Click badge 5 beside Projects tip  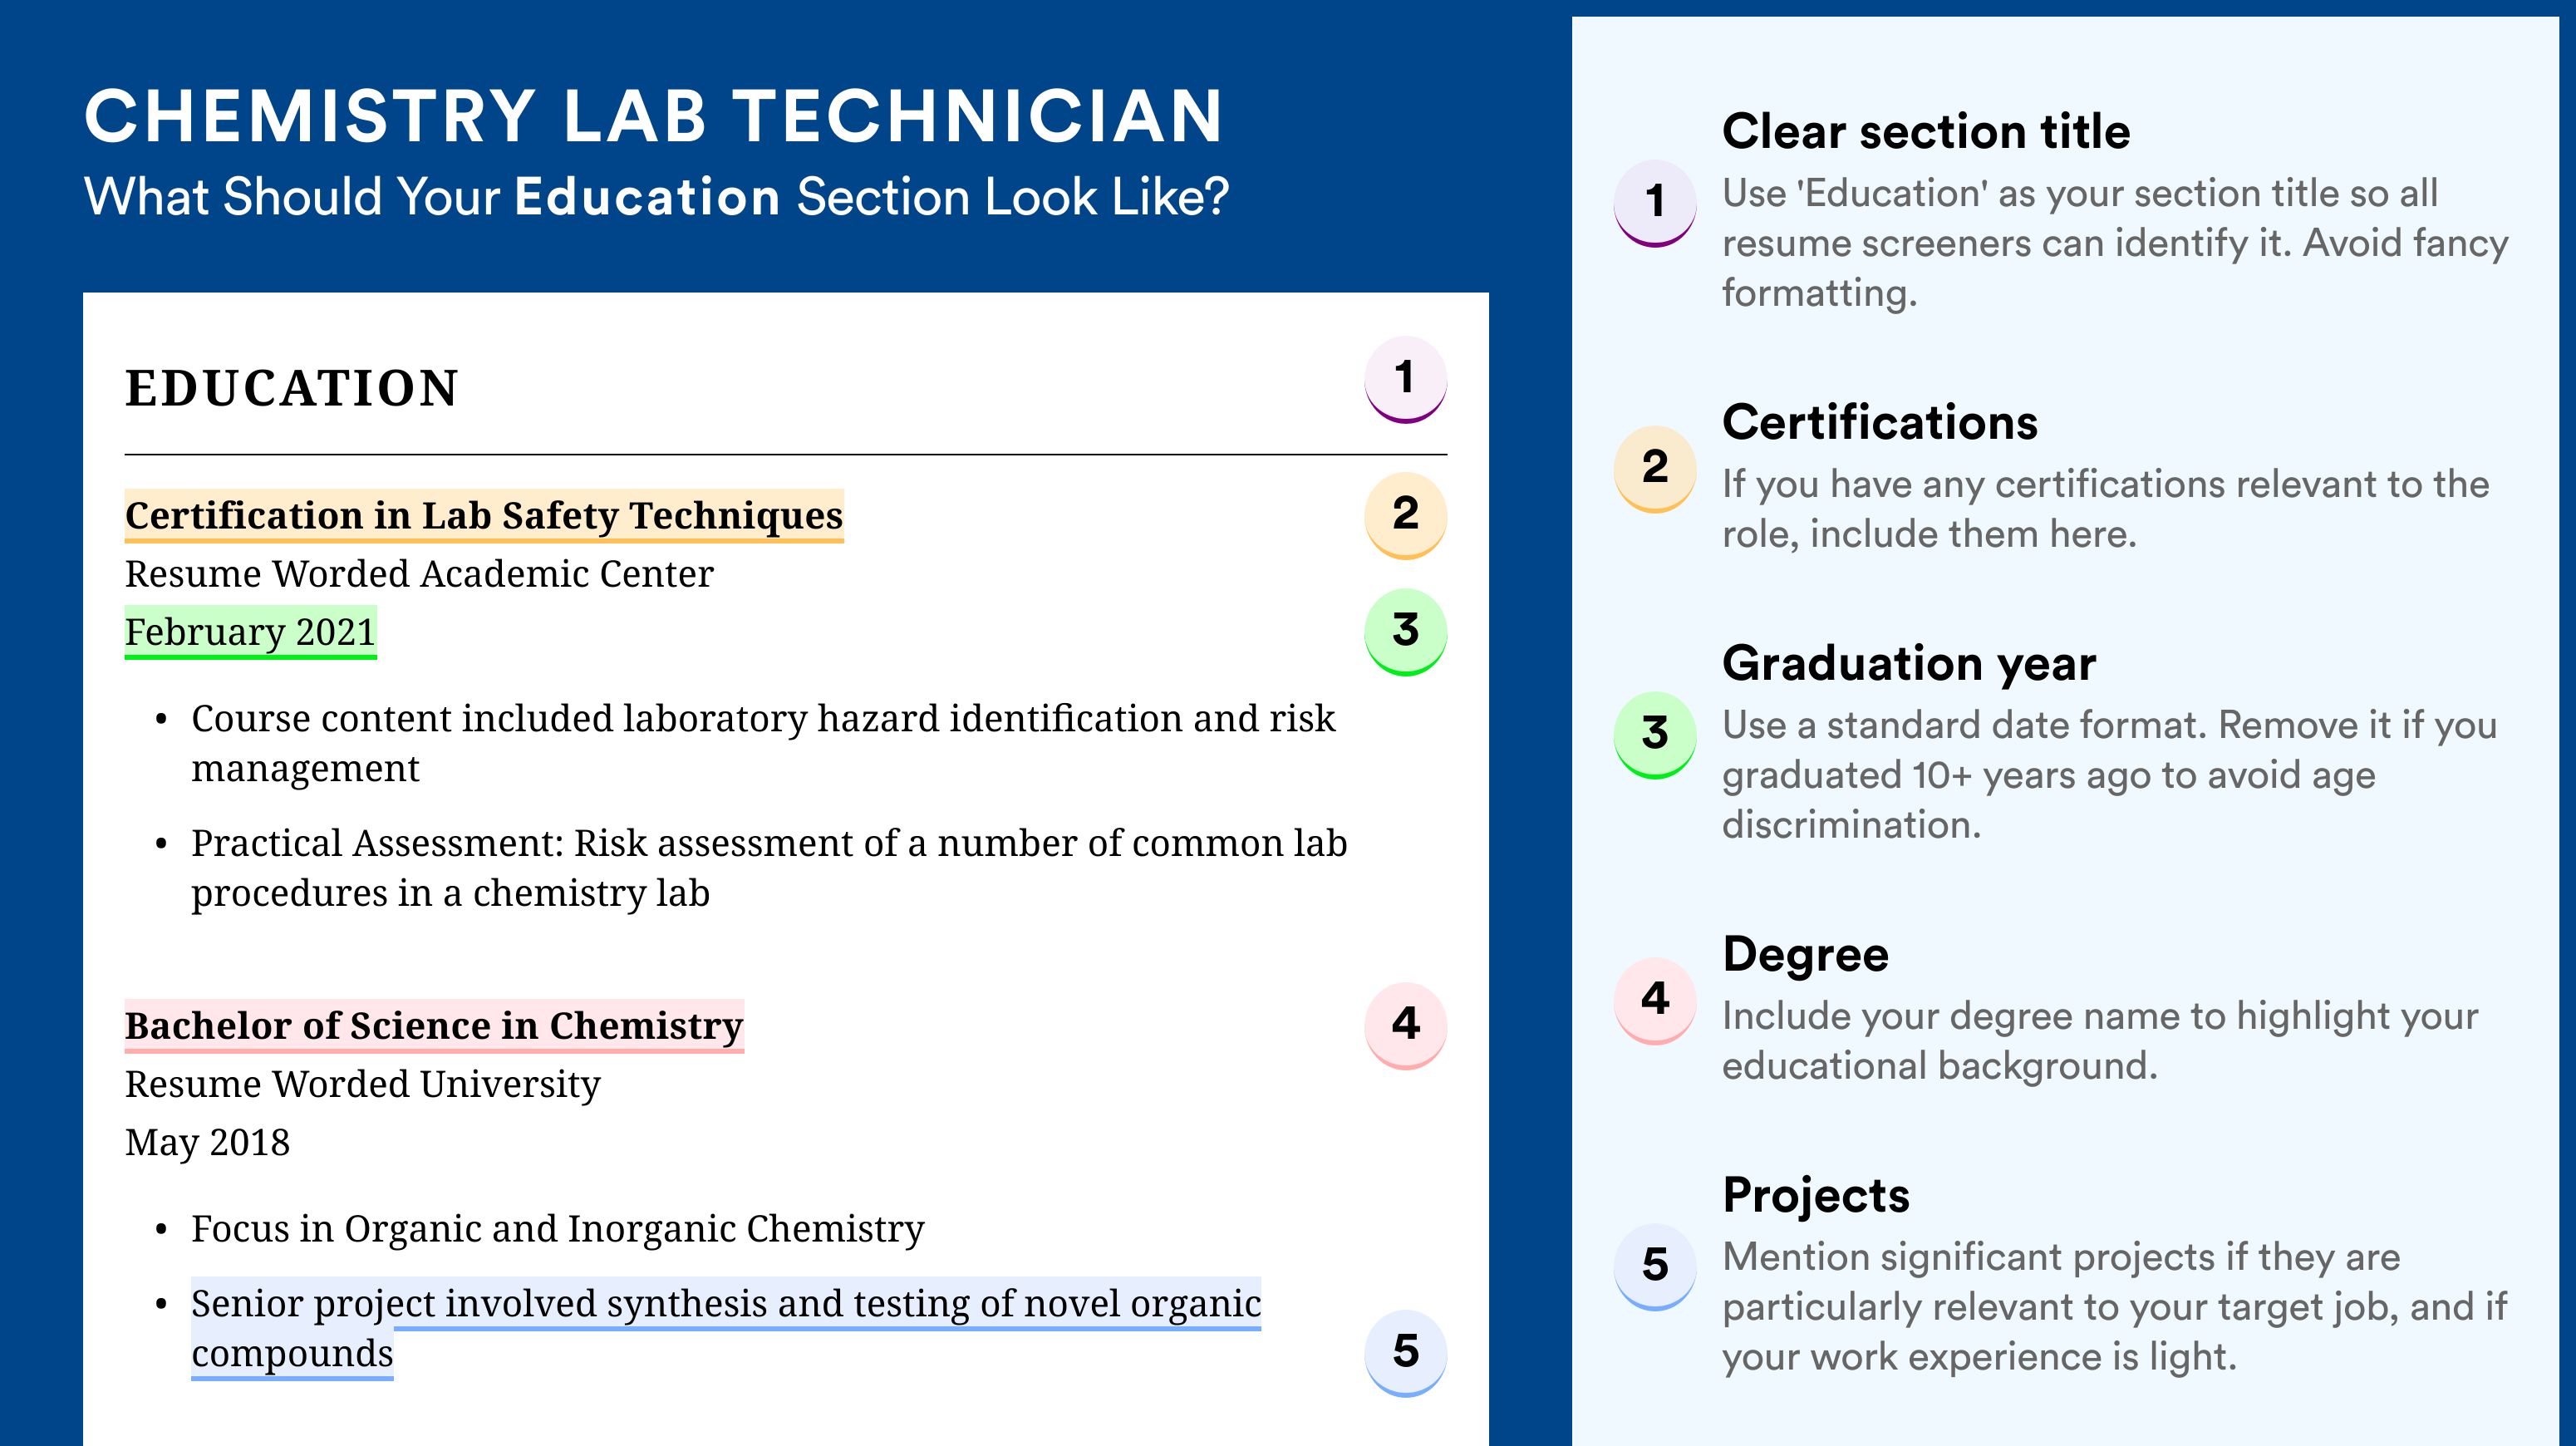1655,1266
